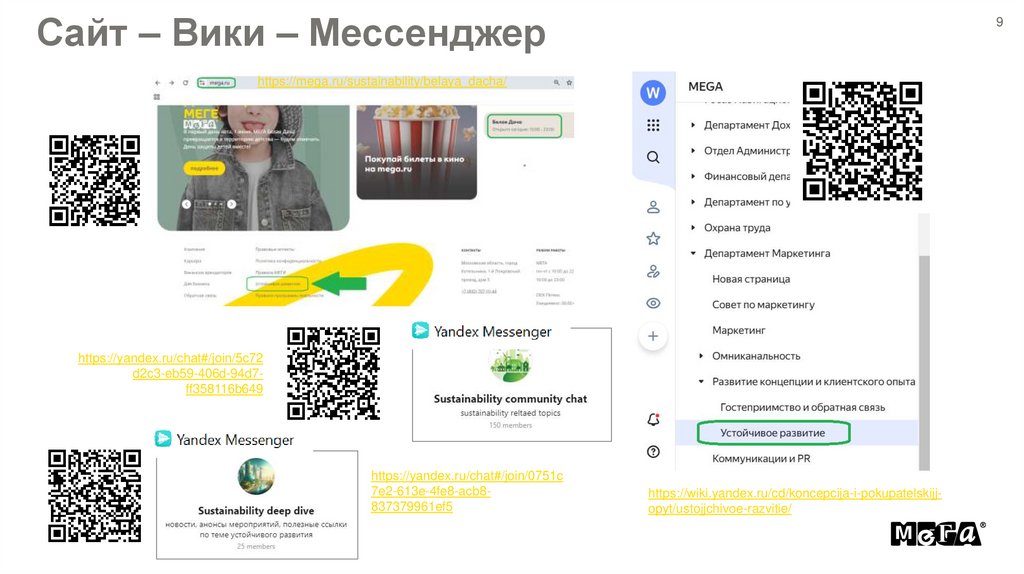Click the round plus create button
The image size is (1024, 574).
[x=653, y=336]
